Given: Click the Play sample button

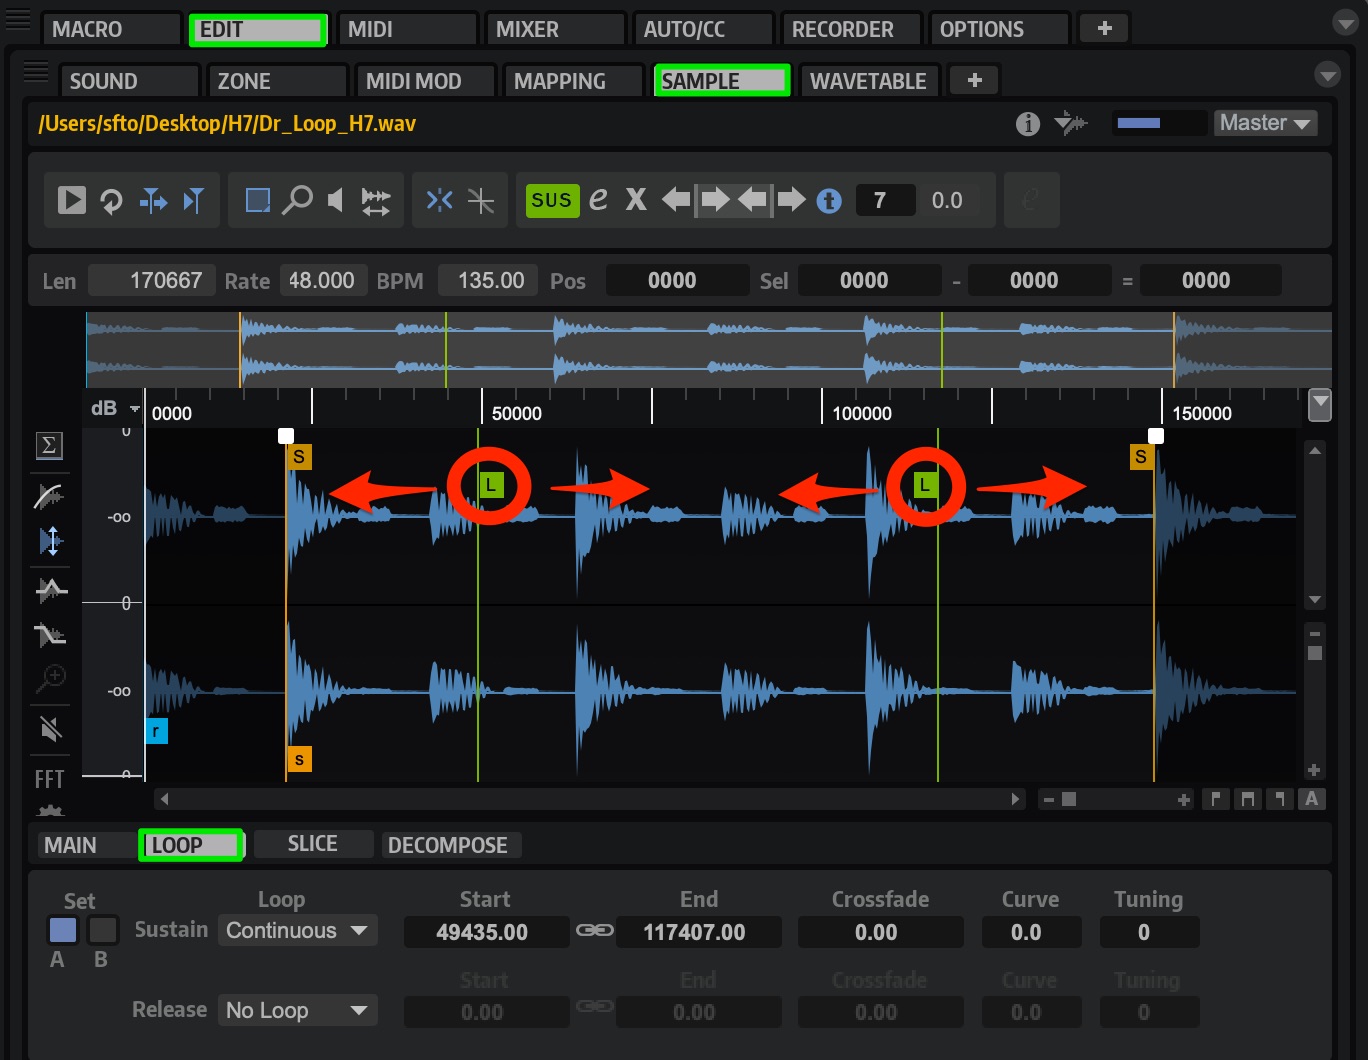Looking at the screenshot, I should click(x=72, y=201).
